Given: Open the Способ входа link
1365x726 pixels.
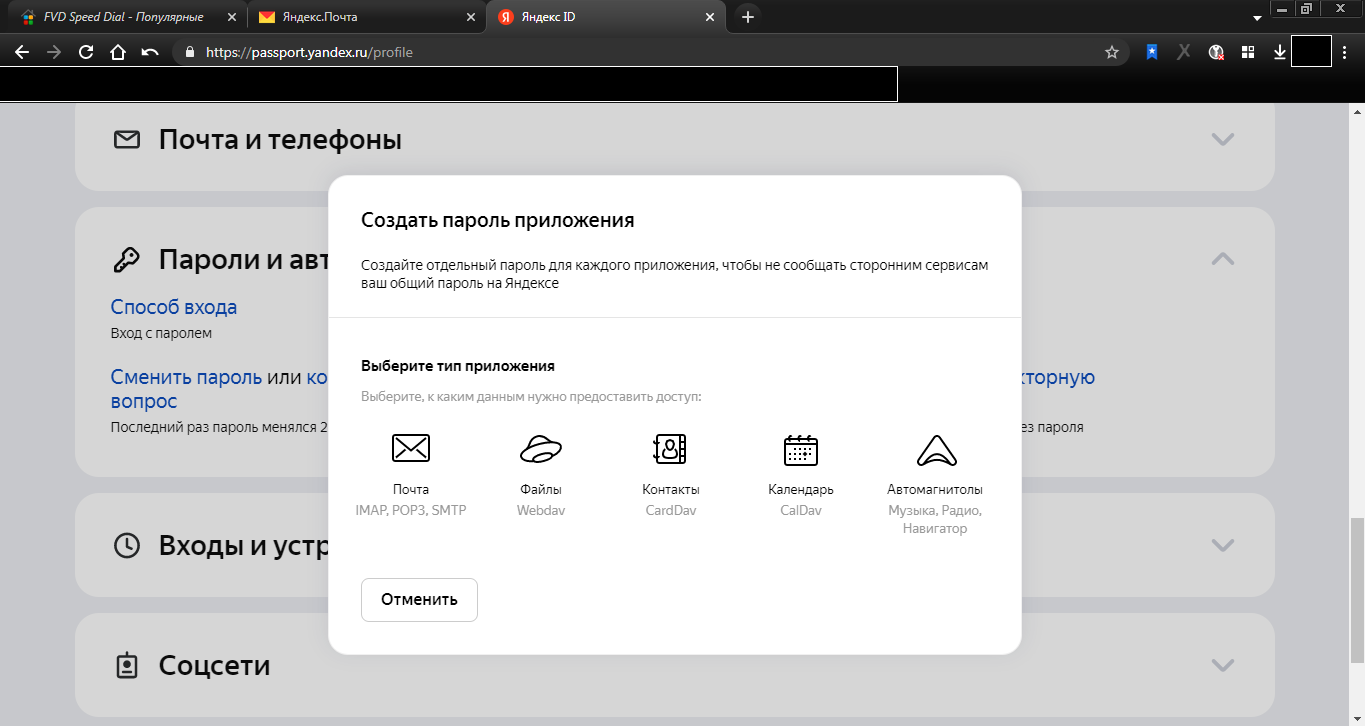Looking at the screenshot, I should tap(173, 307).
